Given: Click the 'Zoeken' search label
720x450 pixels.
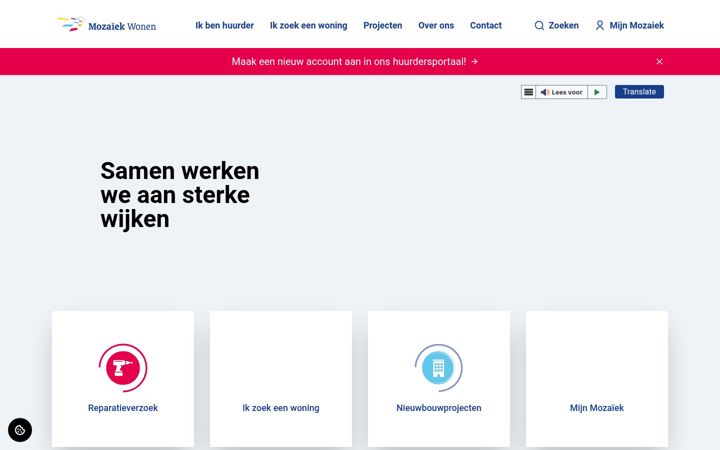Looking at the screenshot, I should coord(563,25).
